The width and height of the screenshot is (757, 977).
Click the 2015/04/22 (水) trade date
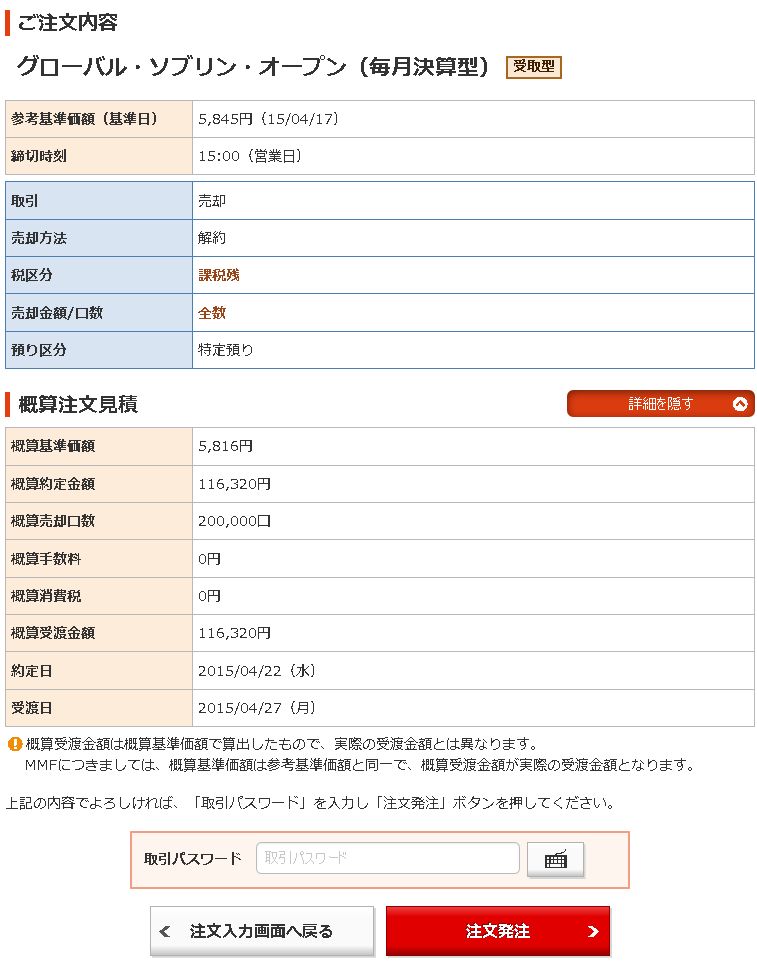pyautogui.click(x=257, y=671)
